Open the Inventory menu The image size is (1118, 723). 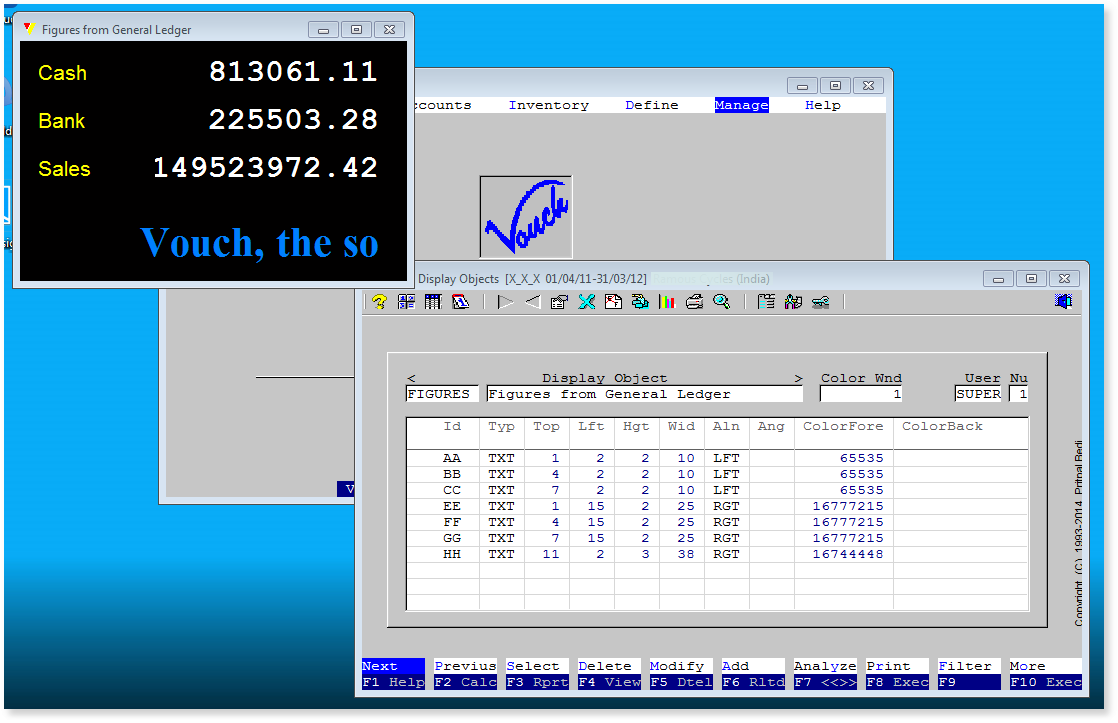(x=548, y=104)
